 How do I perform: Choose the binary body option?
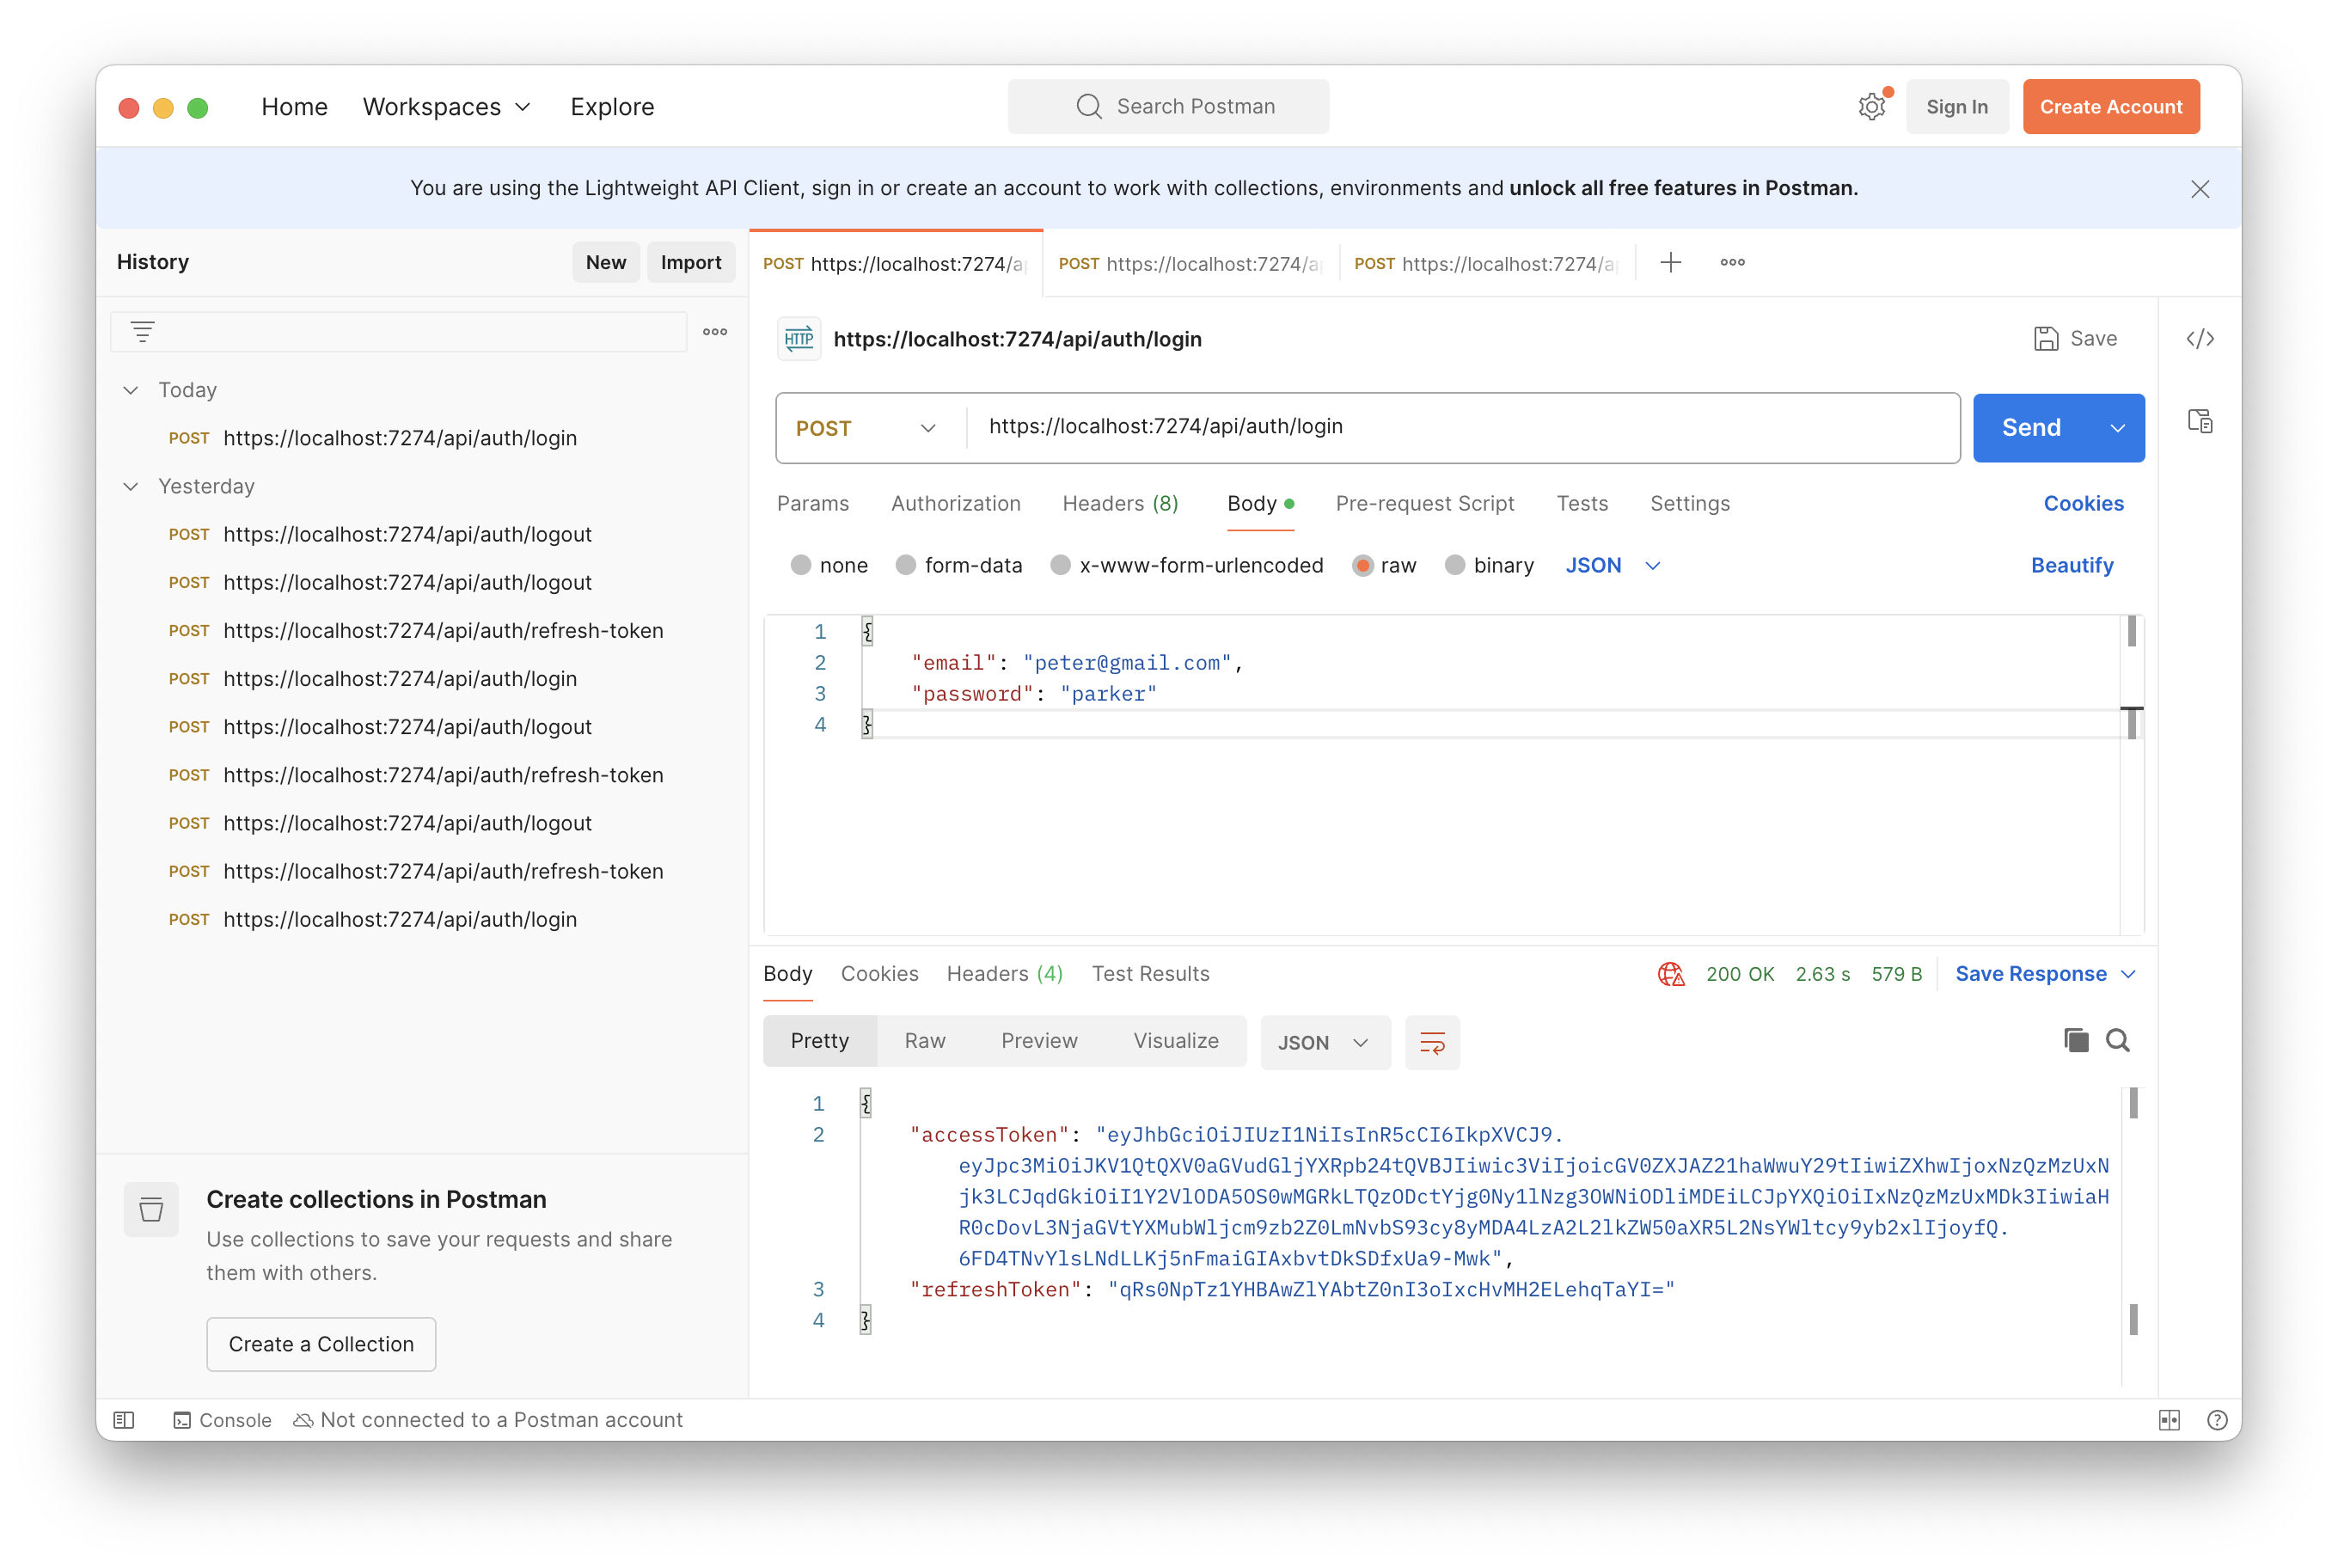1455,566
